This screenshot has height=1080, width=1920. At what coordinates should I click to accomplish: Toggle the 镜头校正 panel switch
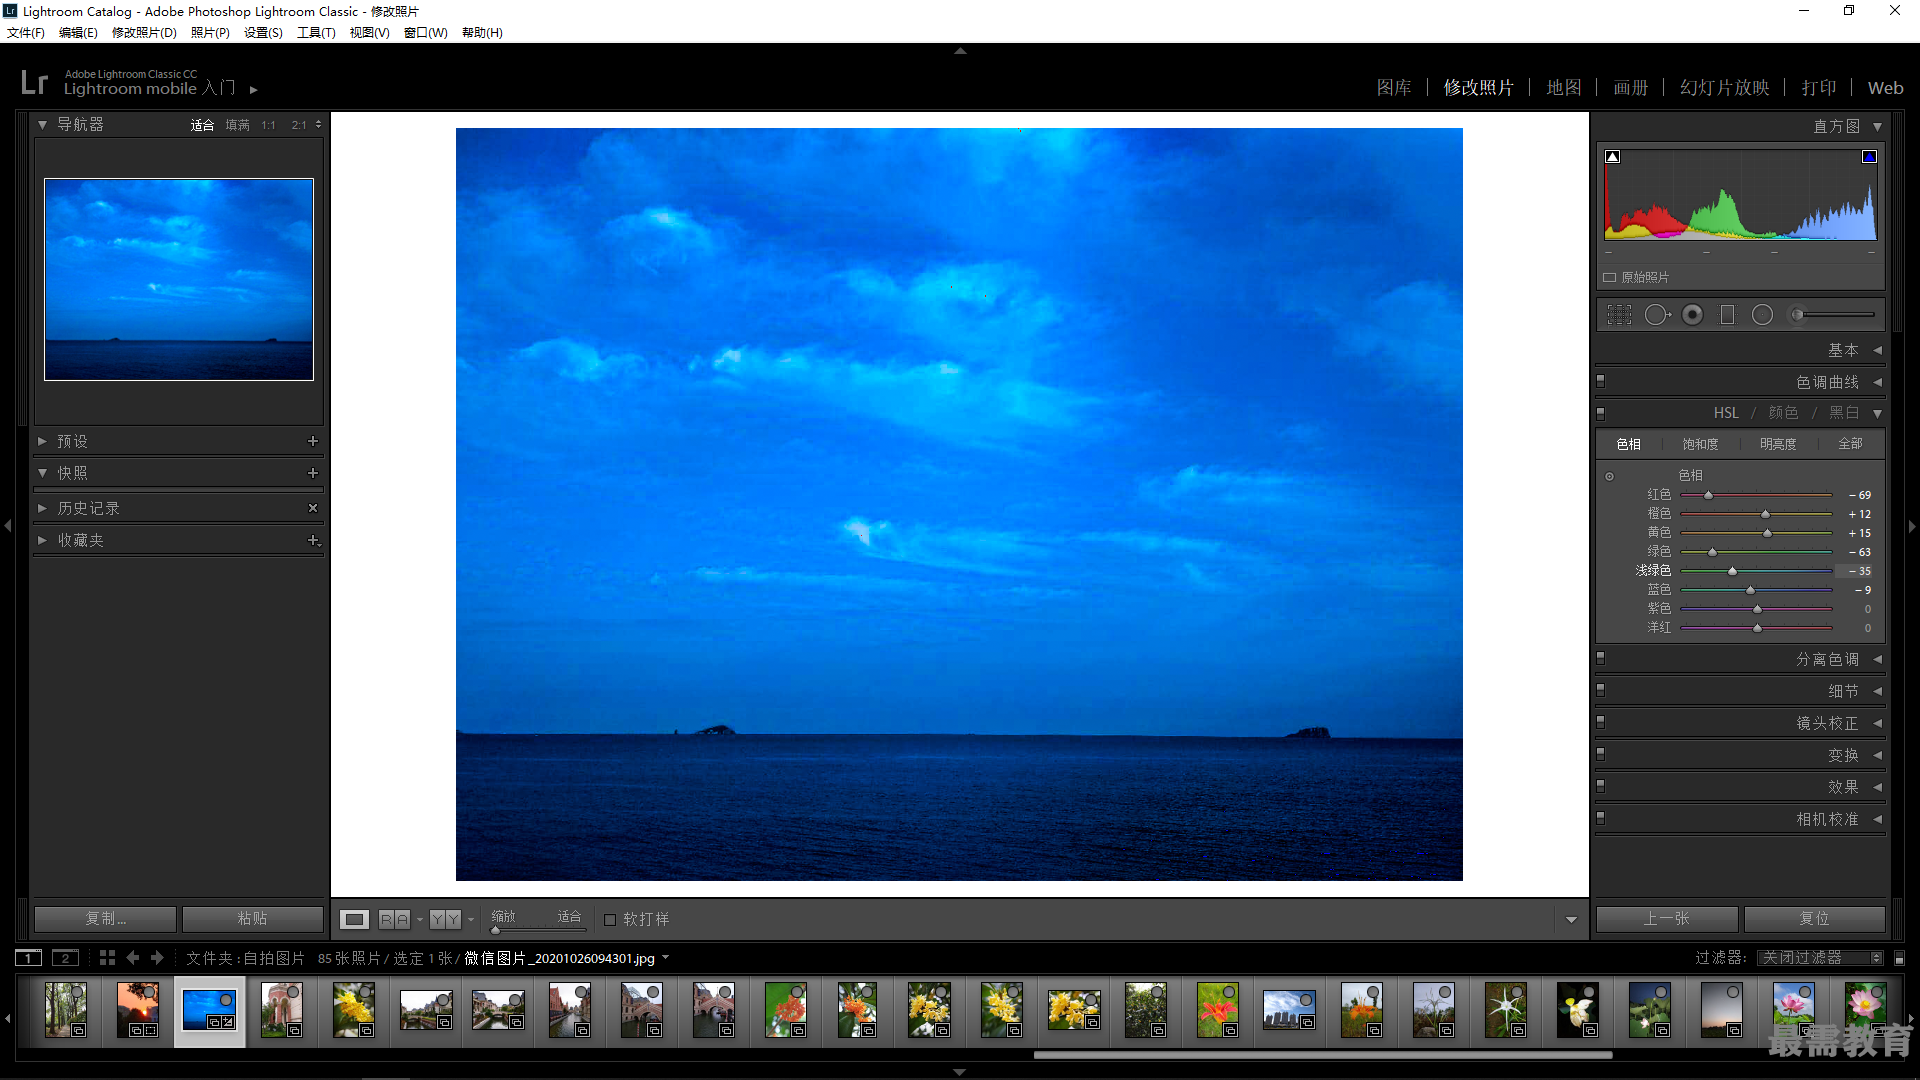tap(1600, 722)
